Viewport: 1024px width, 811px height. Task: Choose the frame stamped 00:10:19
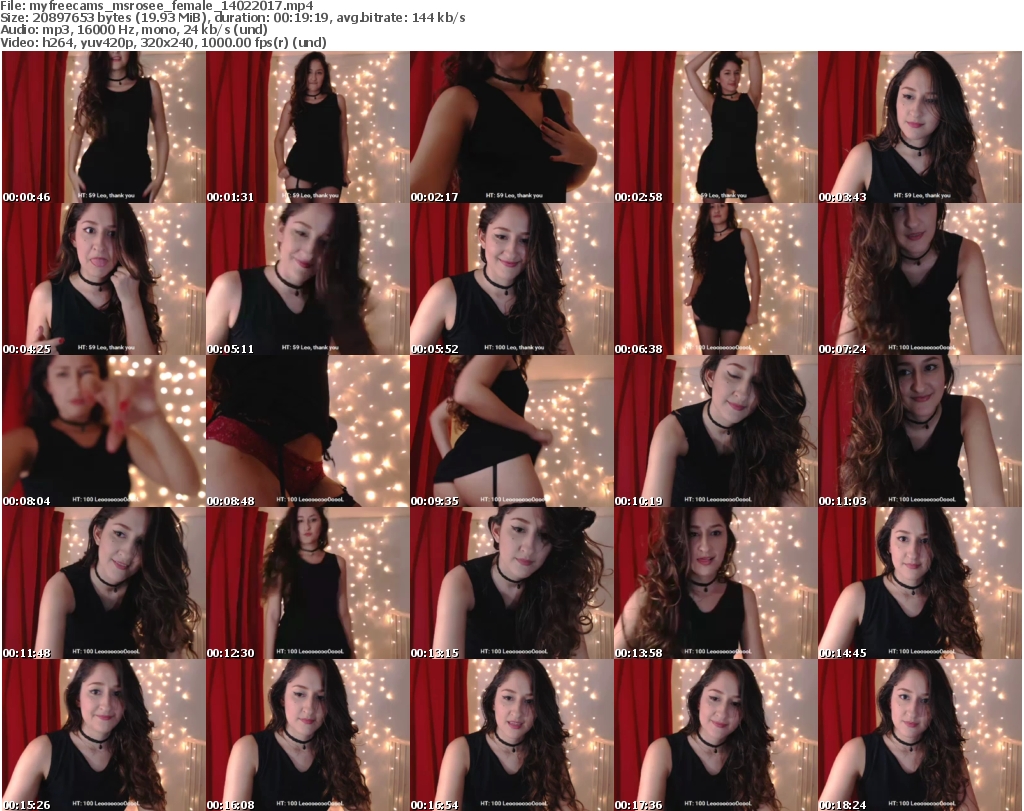(716, 431)
